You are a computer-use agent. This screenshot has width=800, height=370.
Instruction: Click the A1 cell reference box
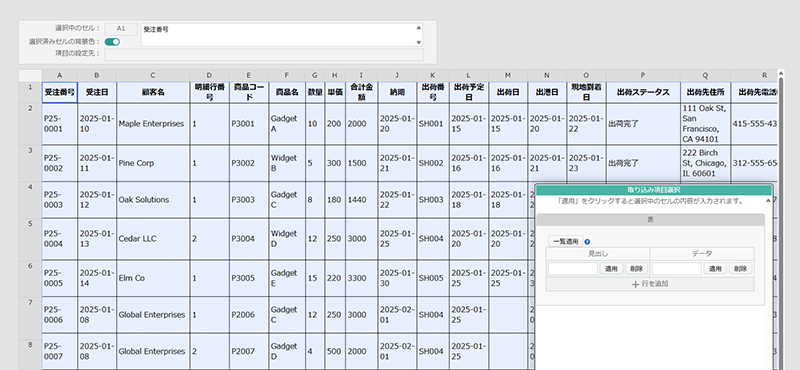(121, 29)
